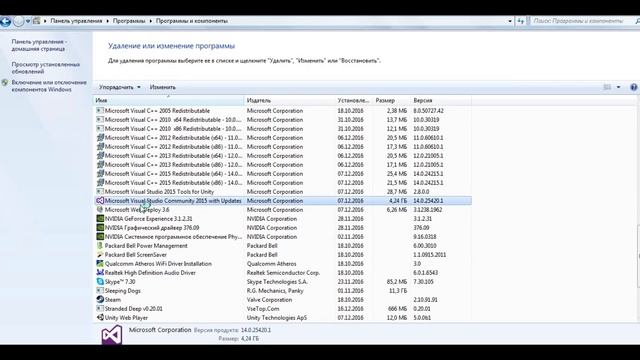Viewport: 640px width, 360px height.
Task: Click the 666 МБ size for Stranded Deep
Action: tap(398, 309)
